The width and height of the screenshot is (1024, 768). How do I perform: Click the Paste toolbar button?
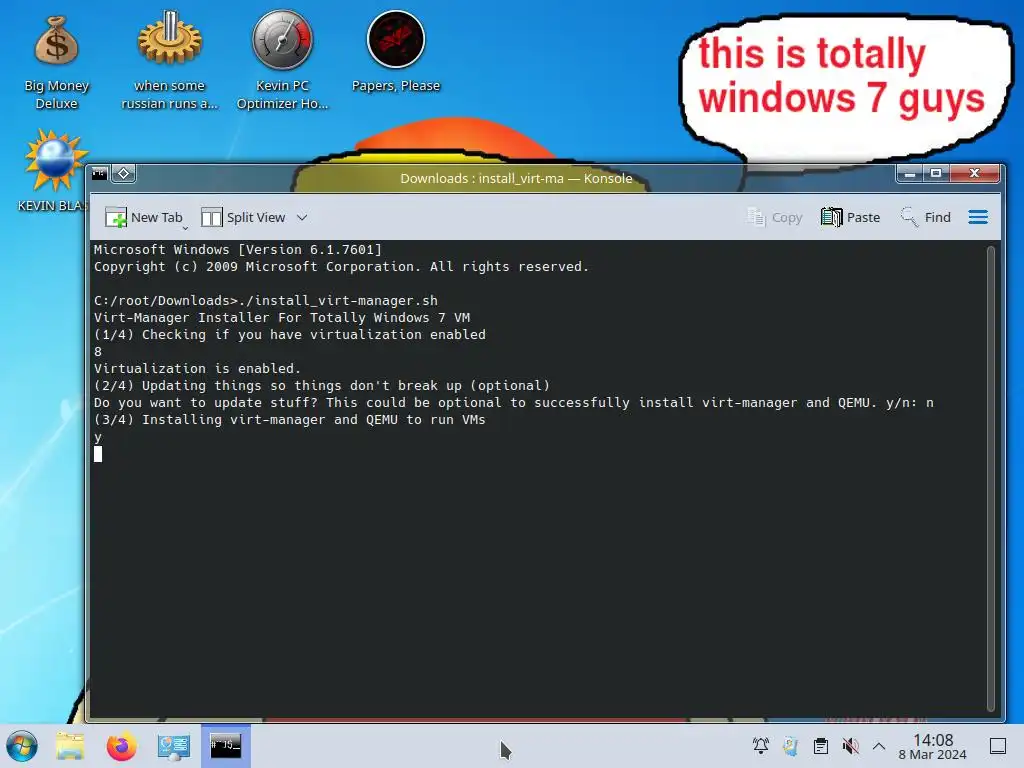click(850, 217)
